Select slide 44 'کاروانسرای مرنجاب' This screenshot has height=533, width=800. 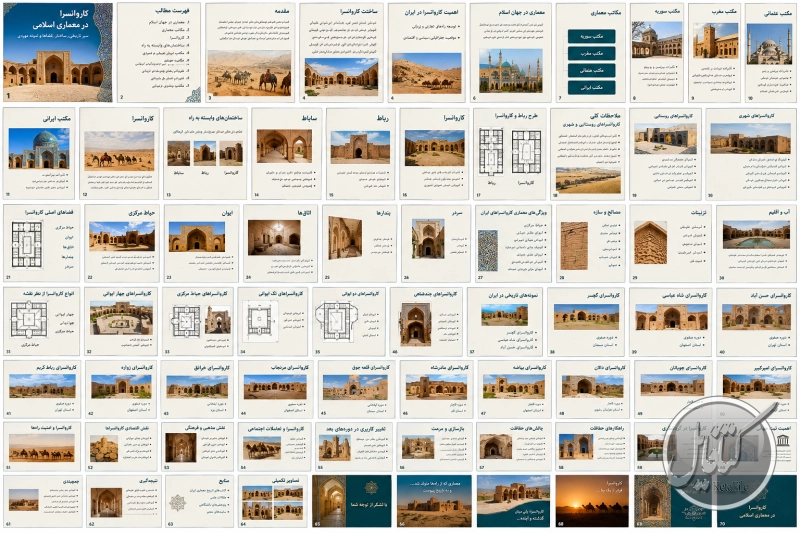[275, 389]
